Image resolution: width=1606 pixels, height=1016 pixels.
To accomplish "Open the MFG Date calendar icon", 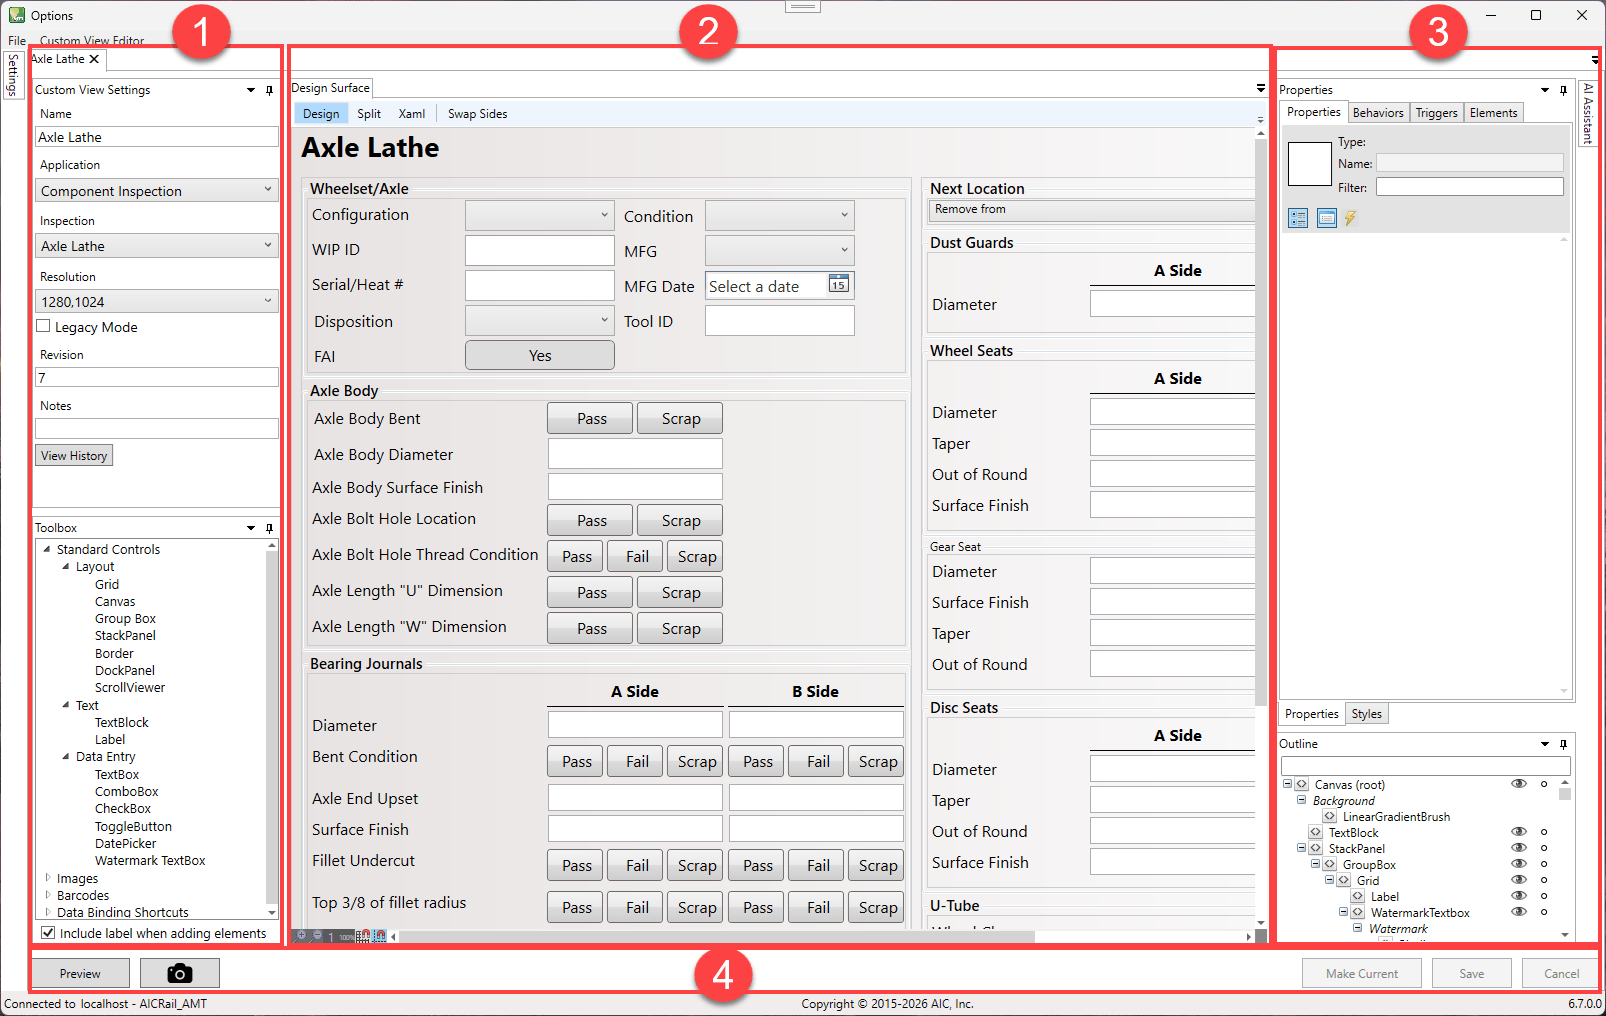I will tap(838, 284).
